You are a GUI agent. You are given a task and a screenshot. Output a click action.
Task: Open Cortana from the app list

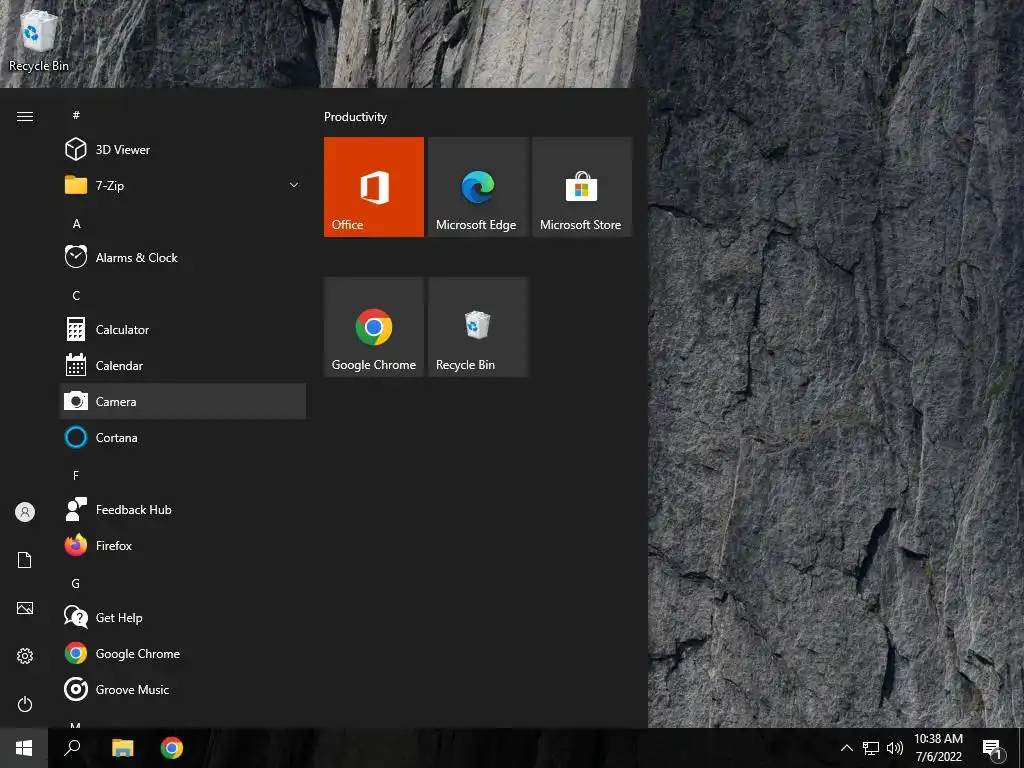tap(183, 438)
